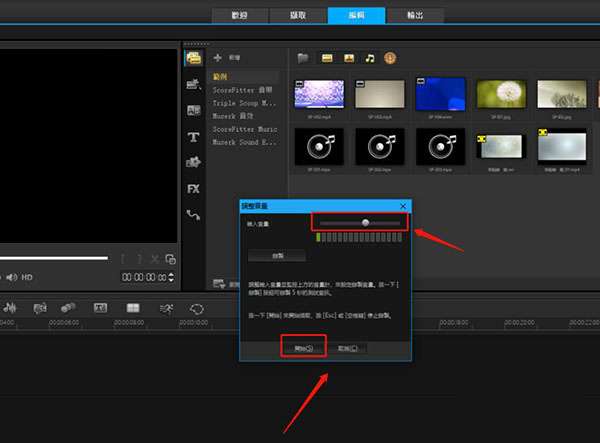Toggle the show videos filter
600x443 pixels.
click(x=325, y=58)
